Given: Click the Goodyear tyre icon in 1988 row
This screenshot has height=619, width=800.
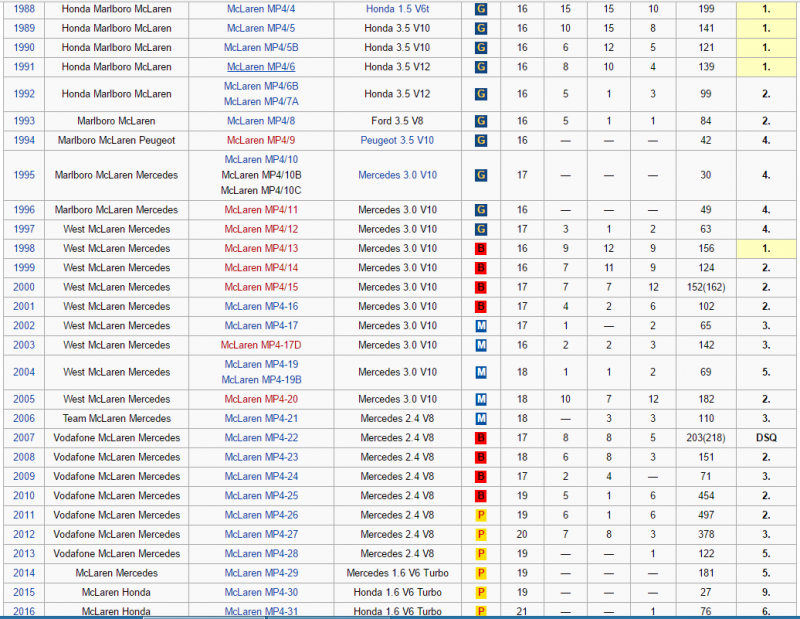Looking at the screenshot, I should (x=481, y=9).
